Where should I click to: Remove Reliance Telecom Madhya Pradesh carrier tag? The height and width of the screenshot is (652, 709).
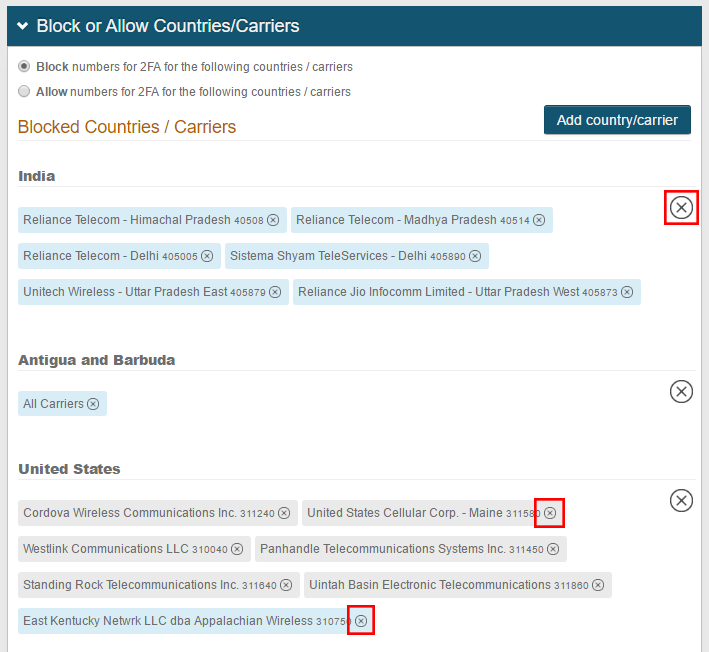(x=539, y=220)
